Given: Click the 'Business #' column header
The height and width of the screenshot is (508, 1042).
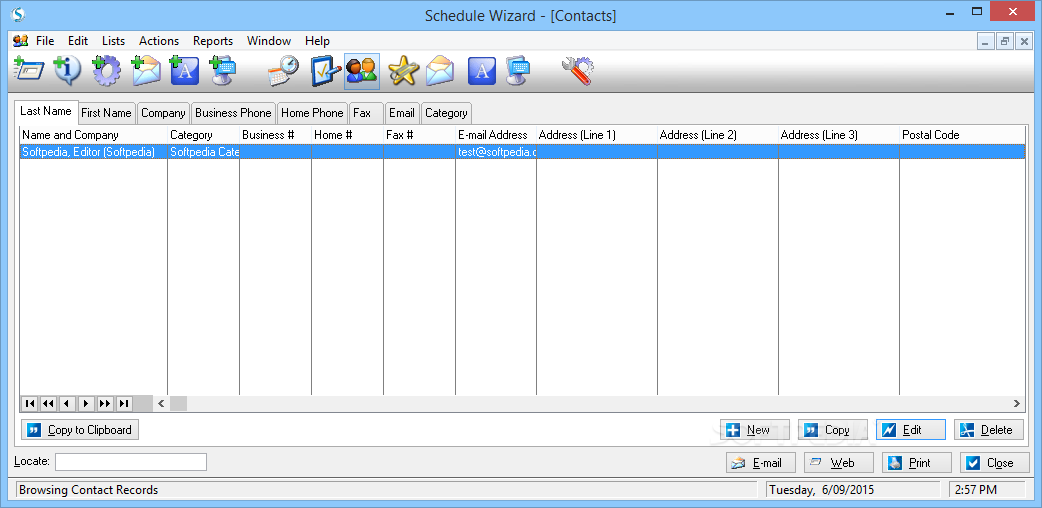Looking at the screenshot, I should [275, 135].
